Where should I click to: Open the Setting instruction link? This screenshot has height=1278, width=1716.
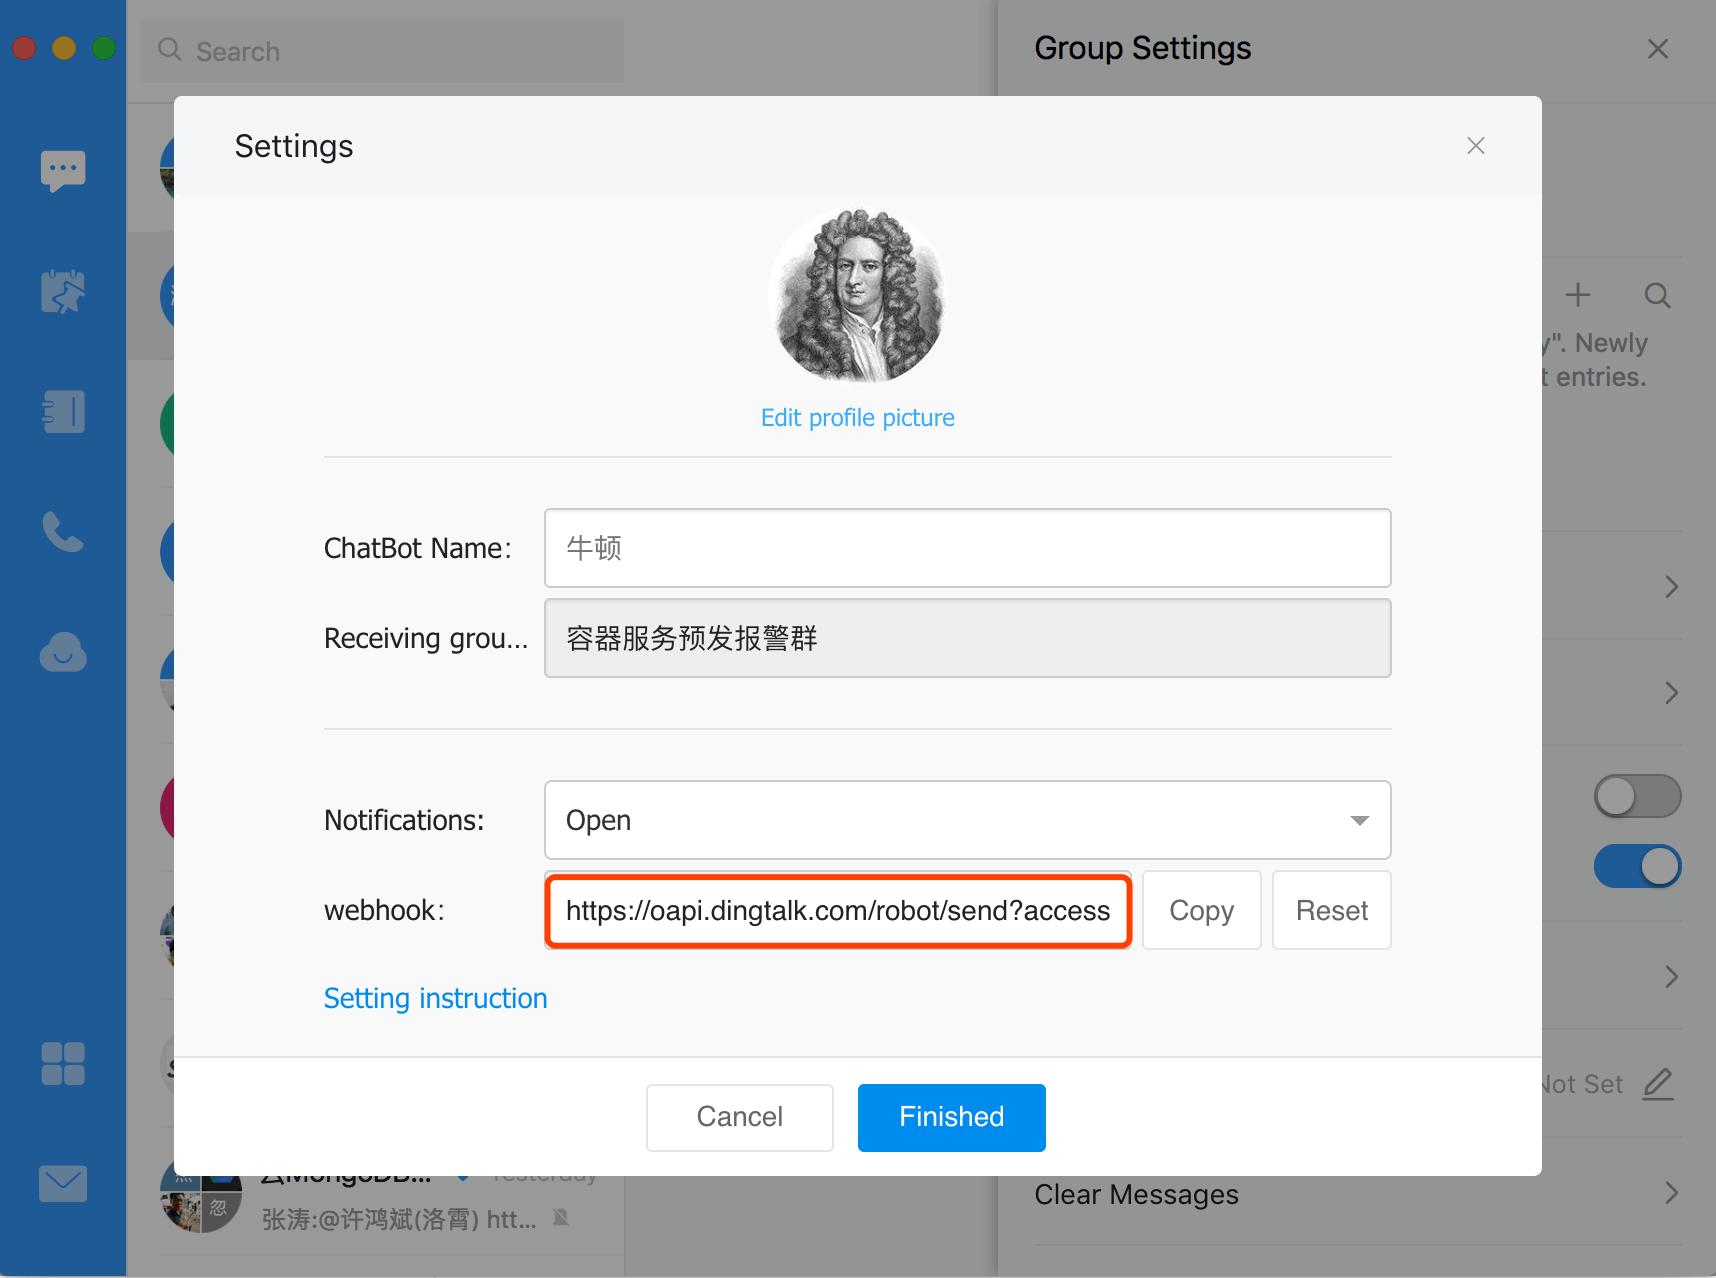(x=435, y=998)
